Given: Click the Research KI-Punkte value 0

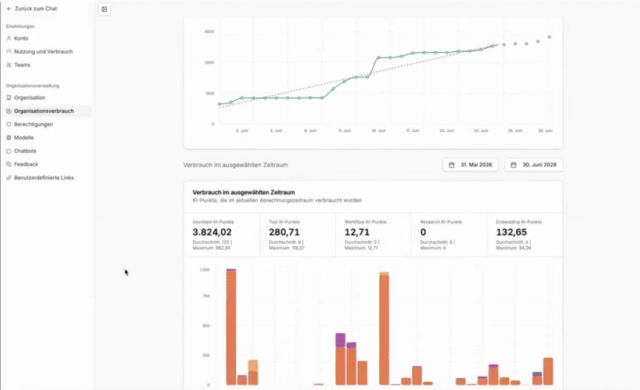Looking at the screenshot, I should [423, 232].
